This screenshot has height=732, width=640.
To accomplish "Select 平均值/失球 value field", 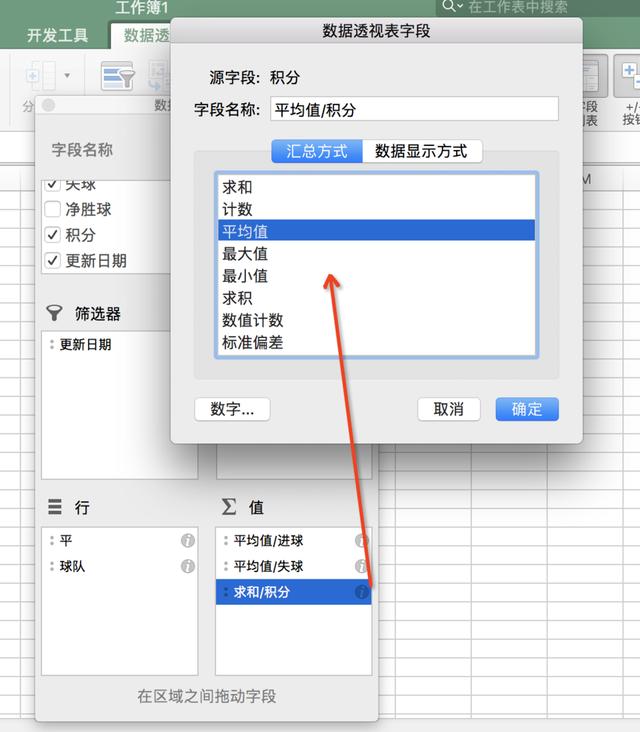I will click(268, 566).
